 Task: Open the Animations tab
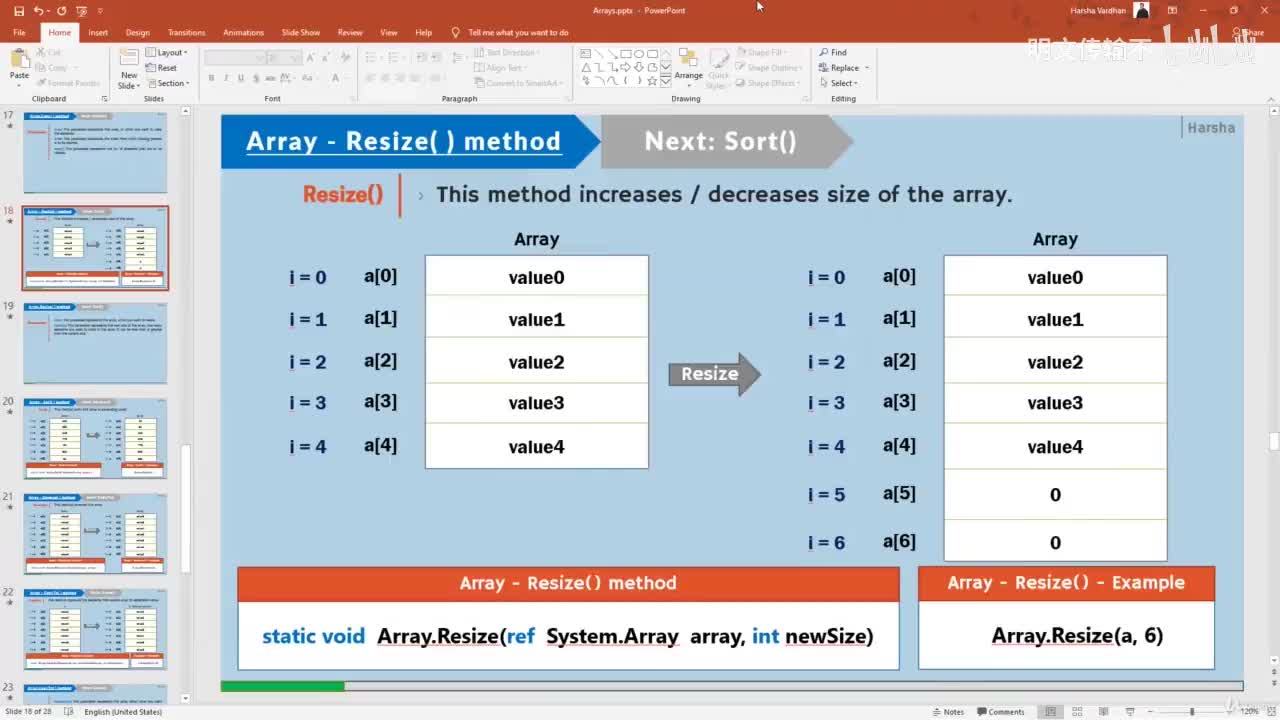tap(243, 32)
